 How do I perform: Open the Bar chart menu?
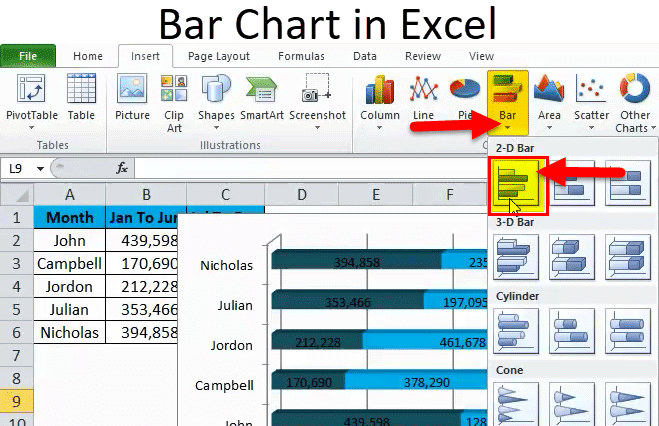(x=508, y=102)
